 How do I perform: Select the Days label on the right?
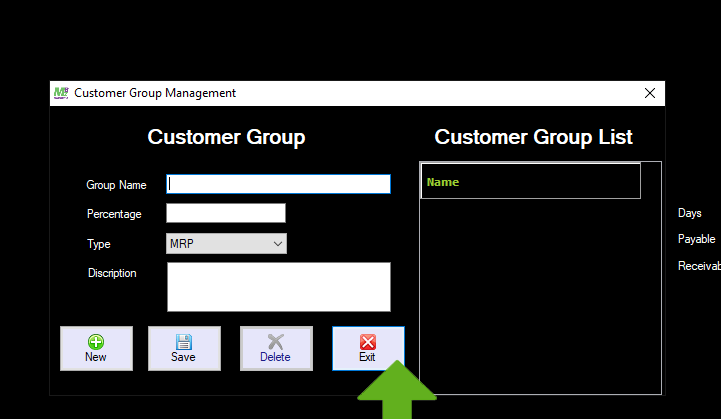point(690,213)
